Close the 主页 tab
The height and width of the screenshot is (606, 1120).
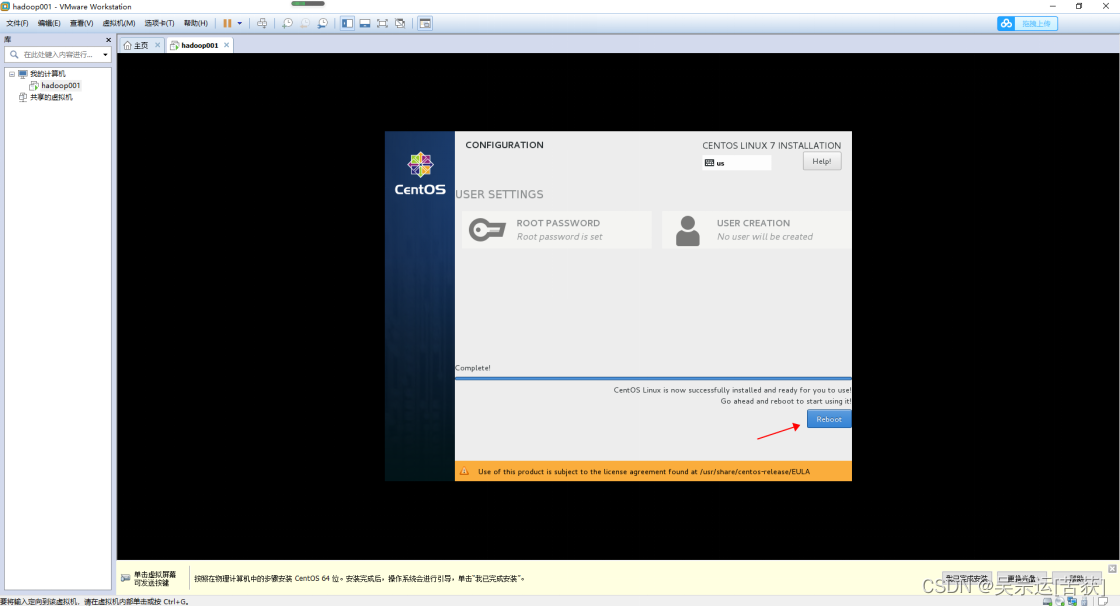158,45
